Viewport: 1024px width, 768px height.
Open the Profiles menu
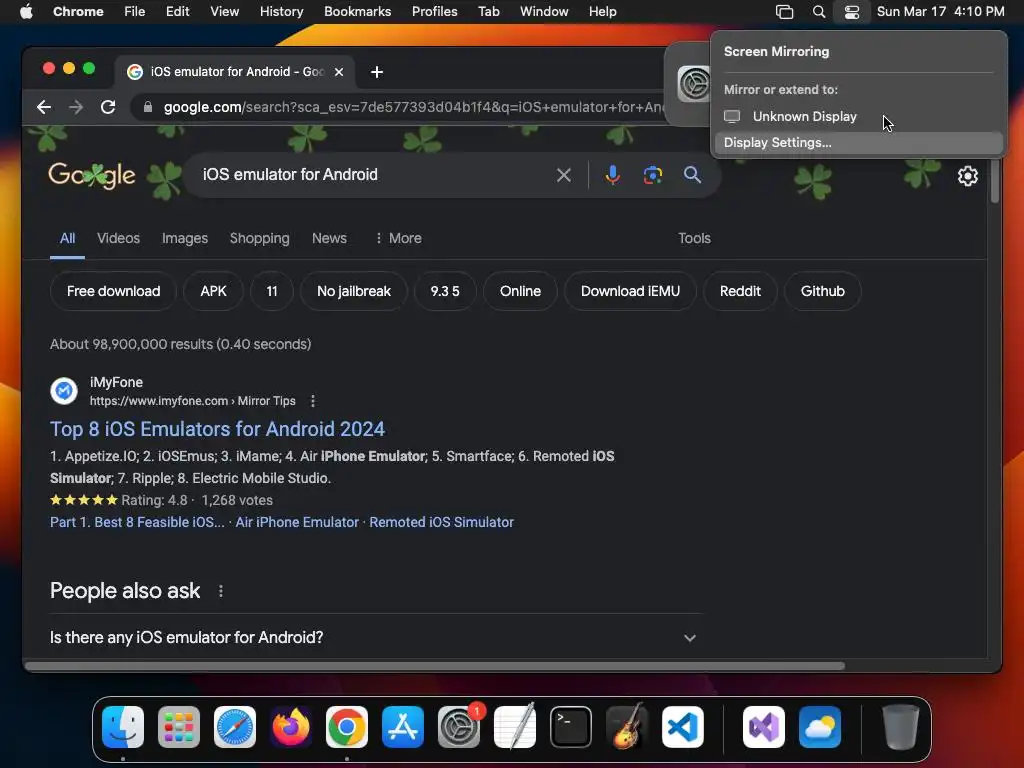[434, 12]
